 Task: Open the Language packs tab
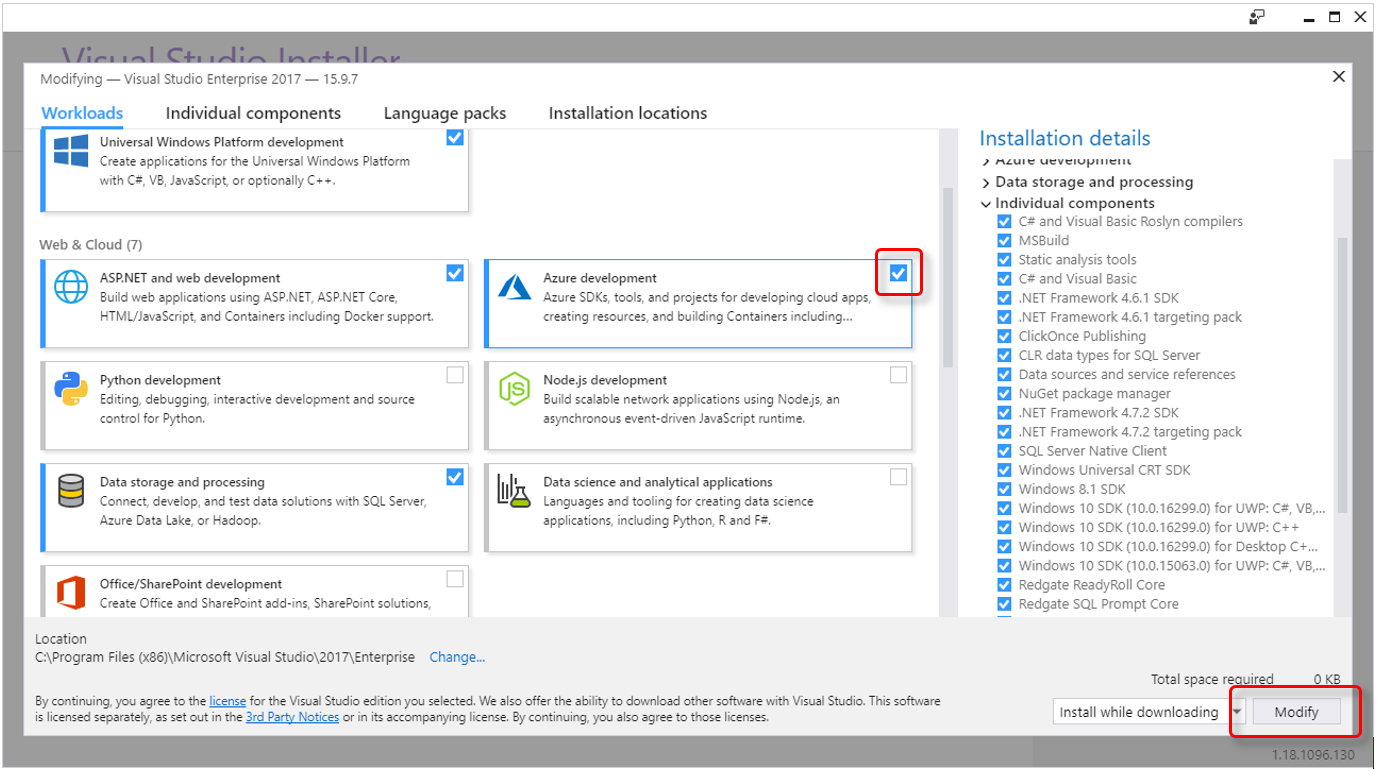445,114
